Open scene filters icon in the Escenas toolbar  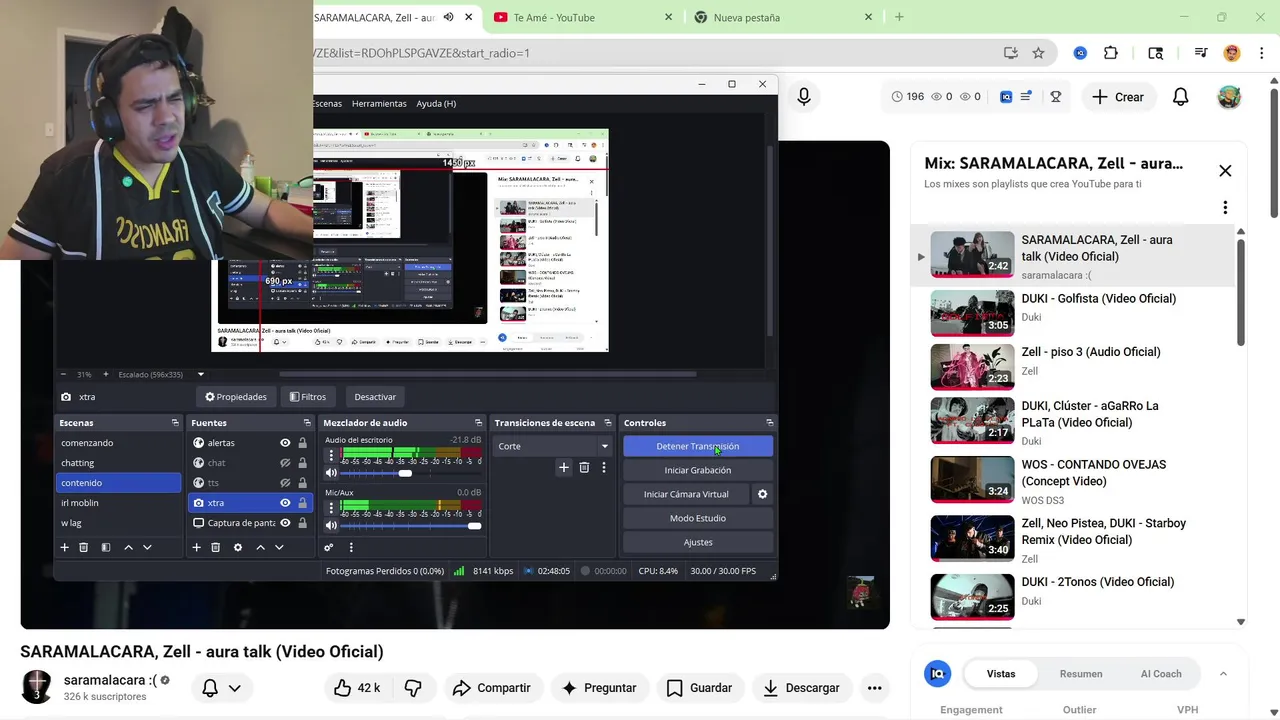[x=105, y=547]
